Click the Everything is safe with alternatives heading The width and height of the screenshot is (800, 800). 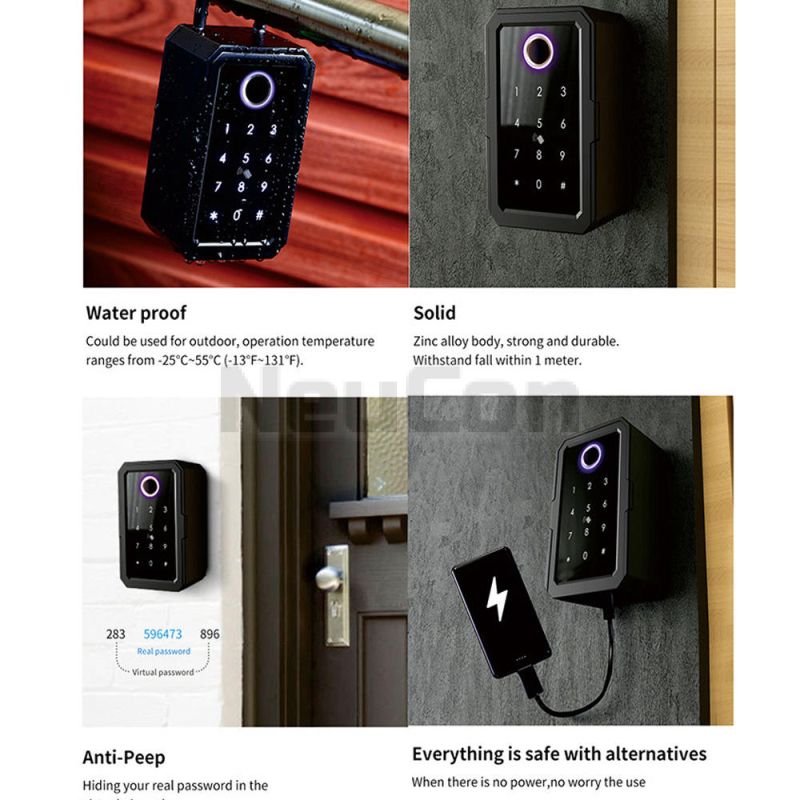tap(559, 754)
